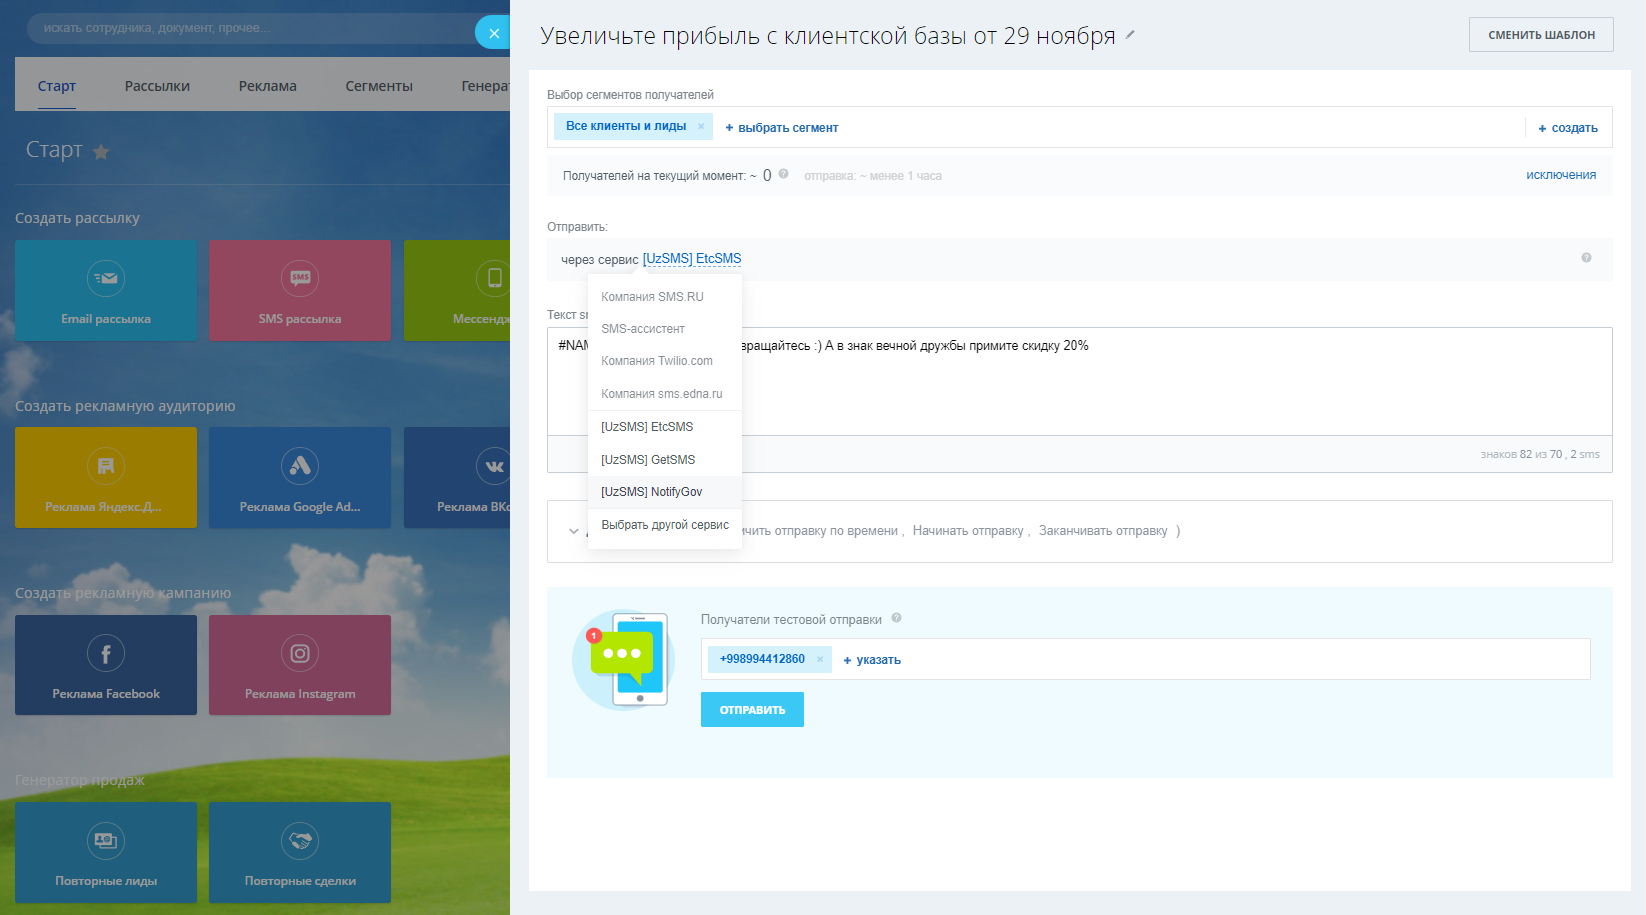Toggle the favorite star next to Старт
The image size is (1646, 915).
(x=101, y=152)
